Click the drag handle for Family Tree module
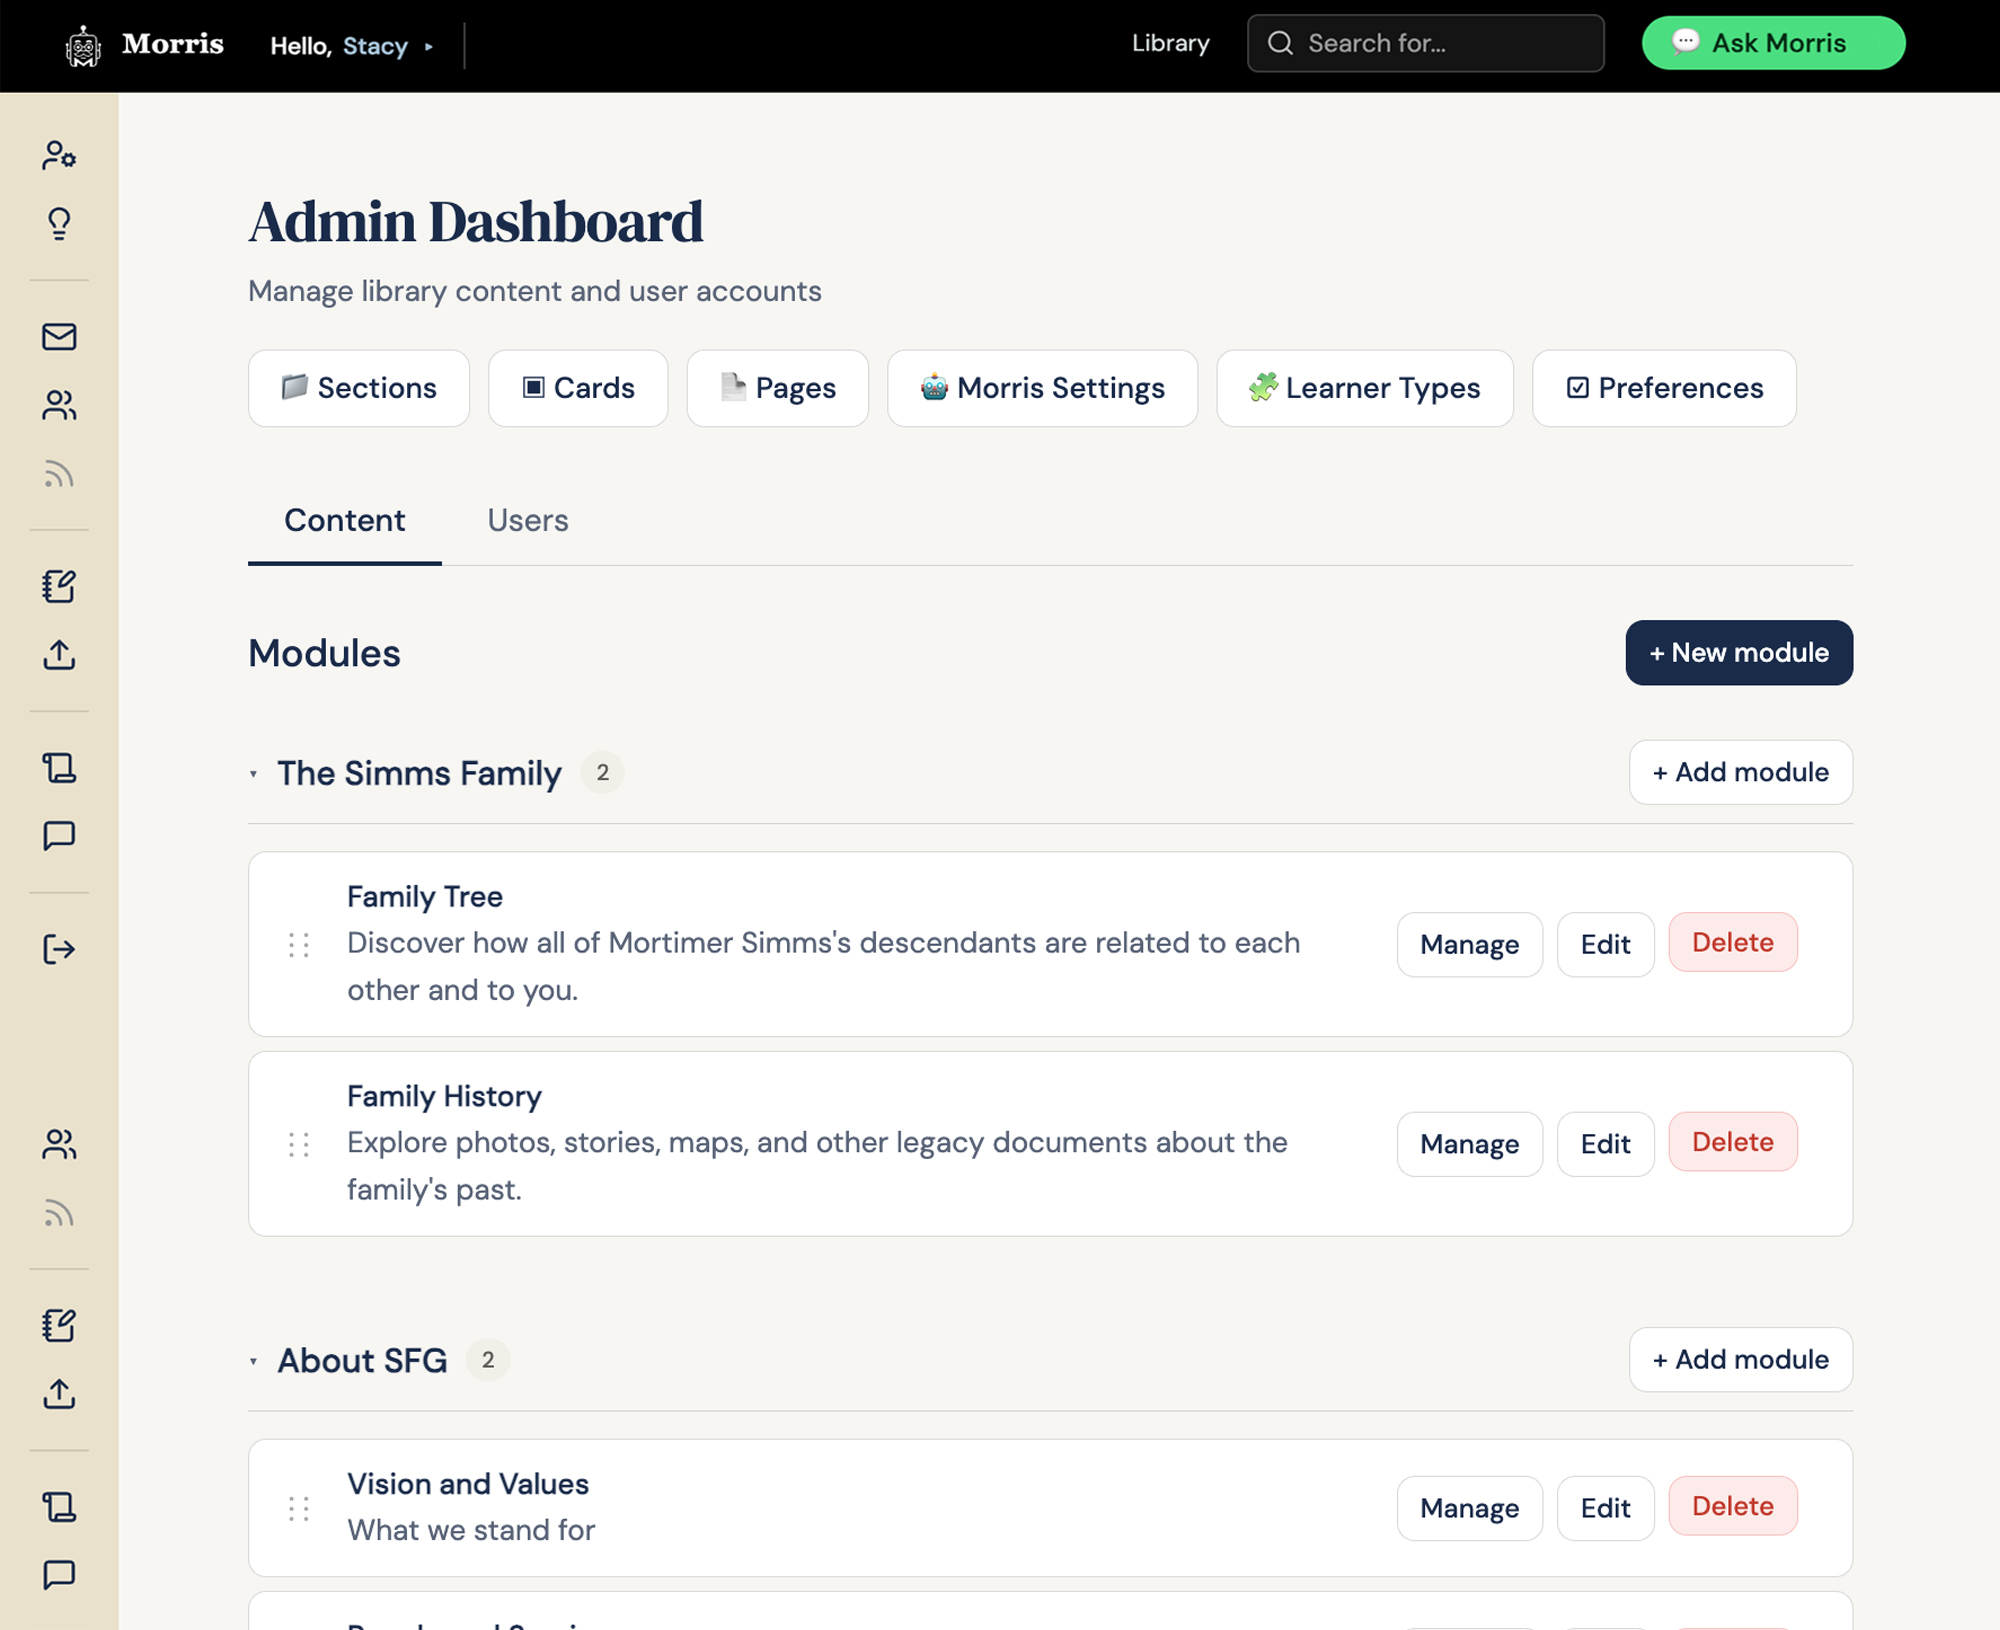This screenshot has width=2000, height=1630. (298, 945)
